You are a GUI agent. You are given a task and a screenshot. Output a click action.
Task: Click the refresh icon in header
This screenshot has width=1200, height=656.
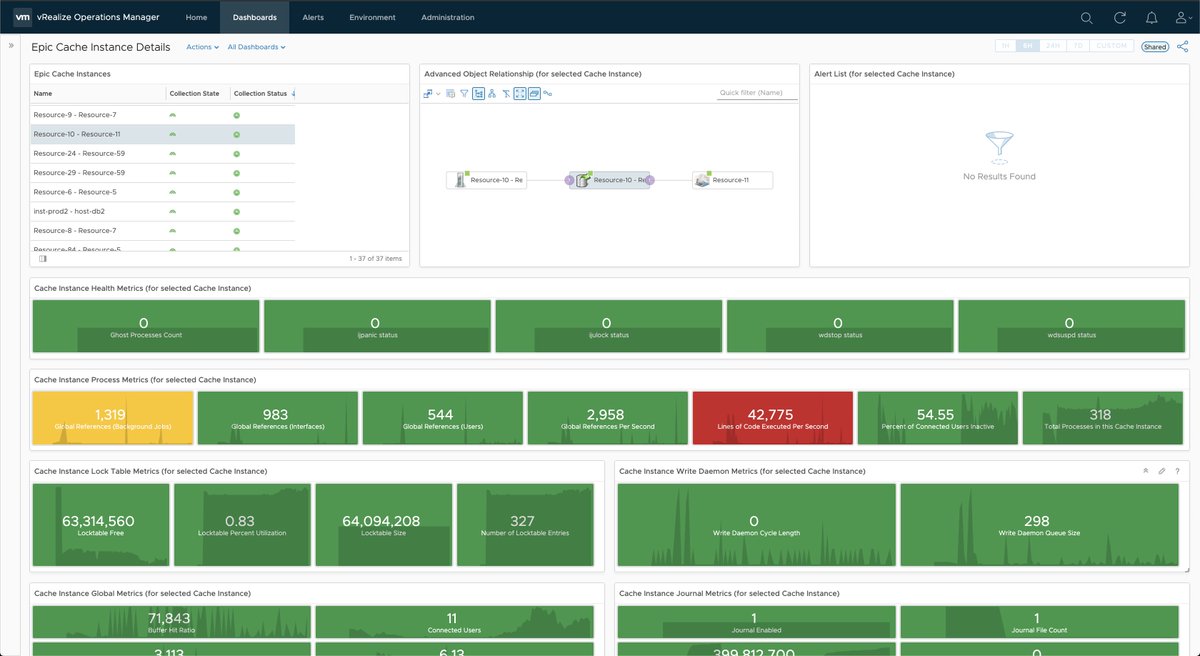click(1120, 17)
